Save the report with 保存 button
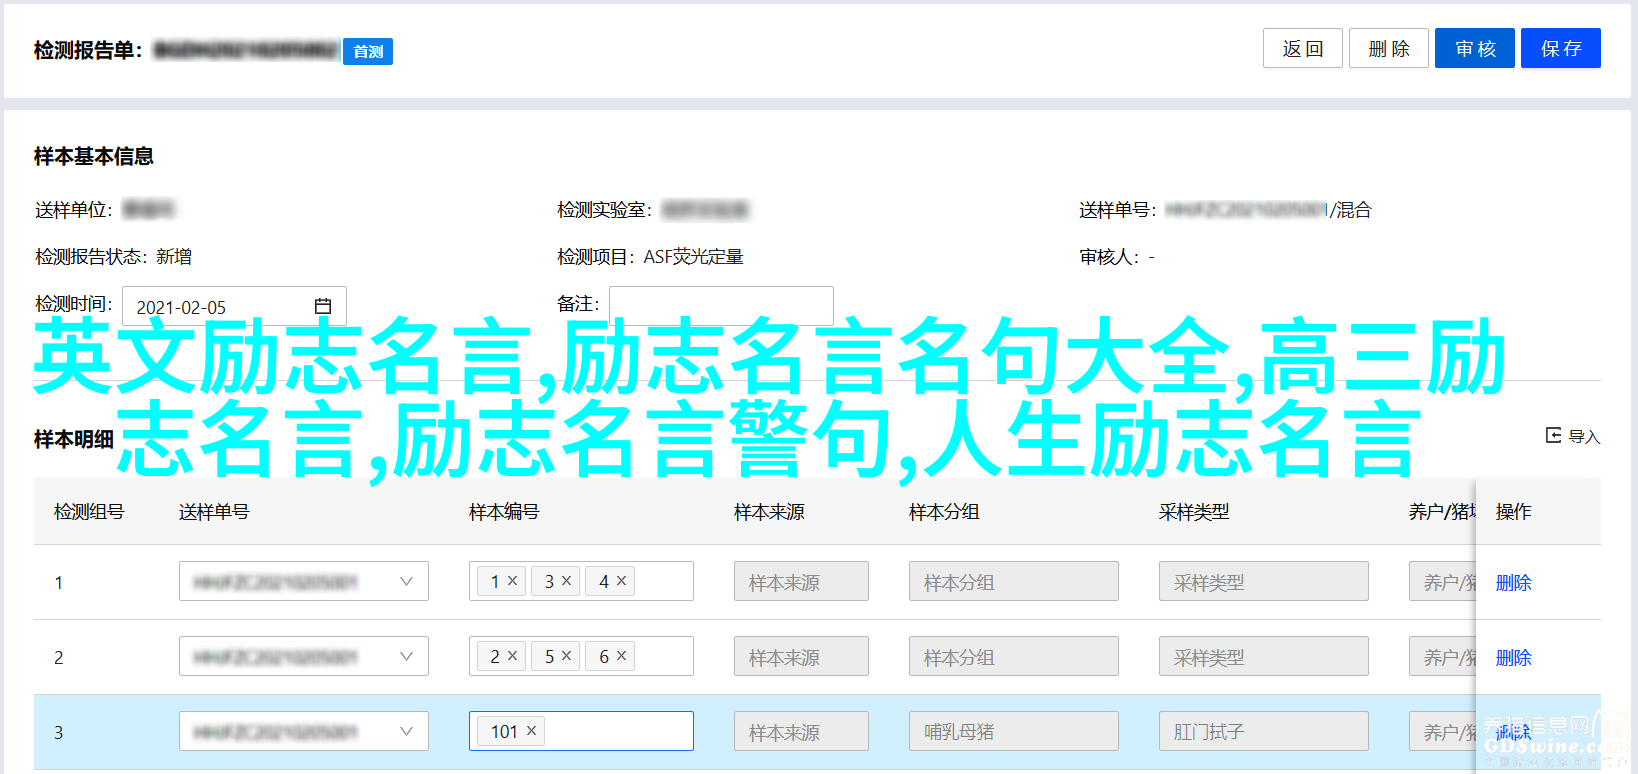This screenshot has height=774, width=1638. click(1561, 48)
